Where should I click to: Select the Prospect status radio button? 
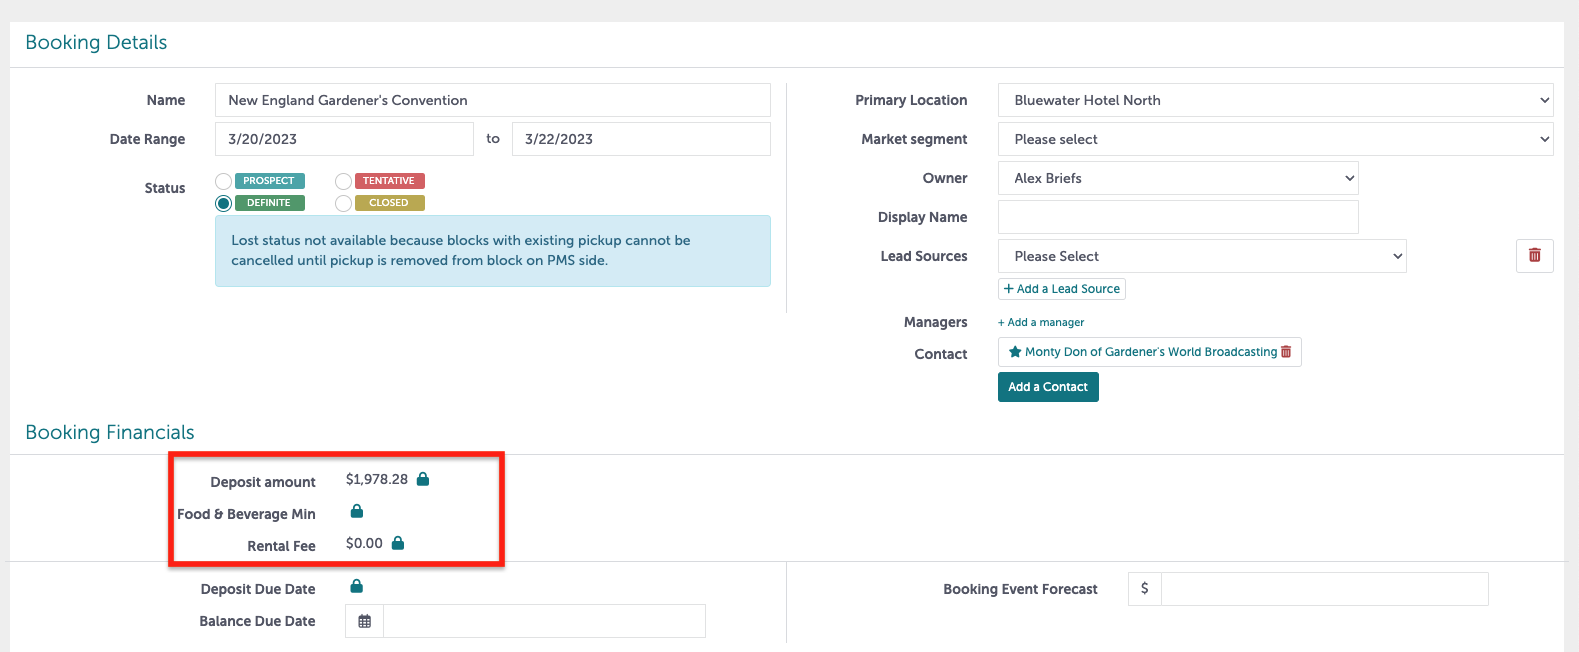[224, 181]
